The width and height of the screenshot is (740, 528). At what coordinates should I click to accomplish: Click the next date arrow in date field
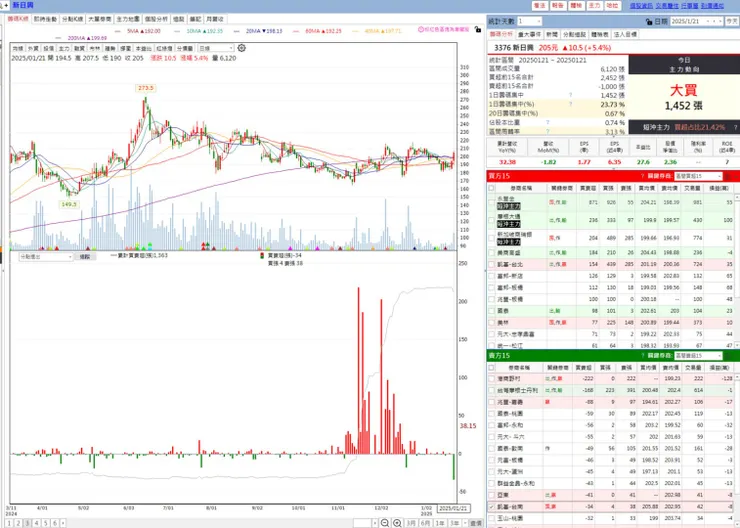[720, 21]
